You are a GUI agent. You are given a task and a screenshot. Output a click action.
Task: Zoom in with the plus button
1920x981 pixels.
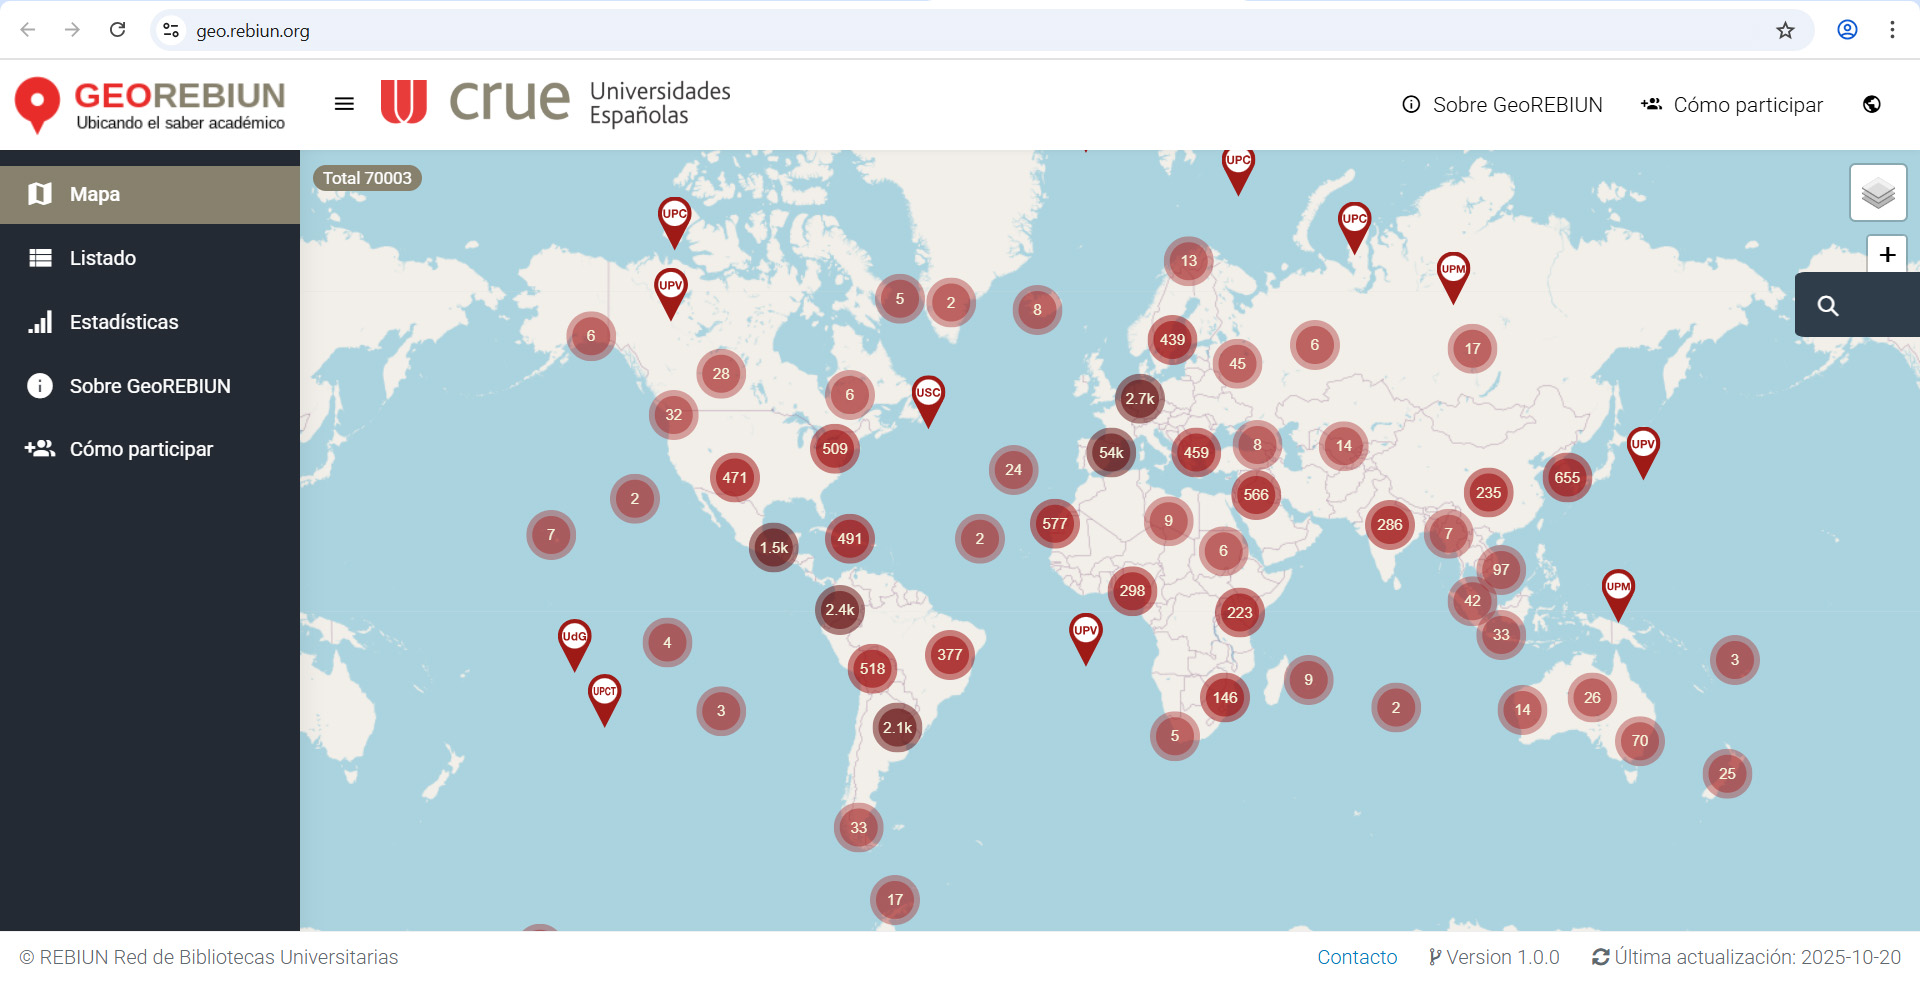click(x=1886, y=255)
